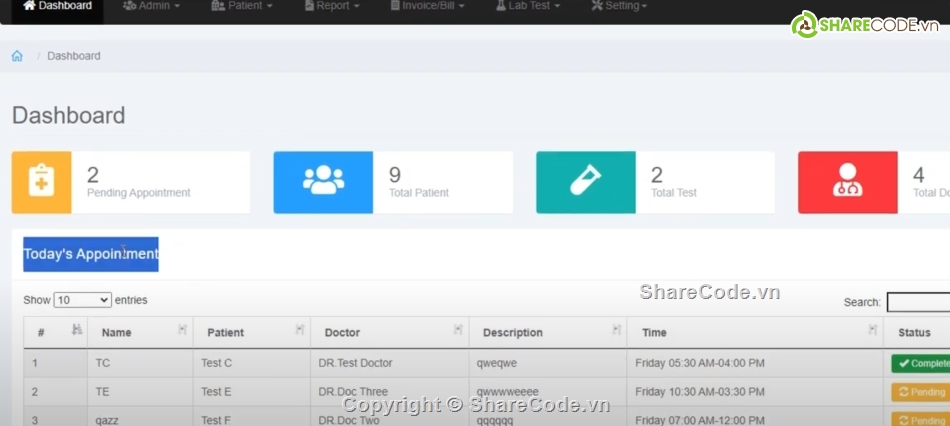
Task: Click the Pending status button for TE
Action: (921, 392)
